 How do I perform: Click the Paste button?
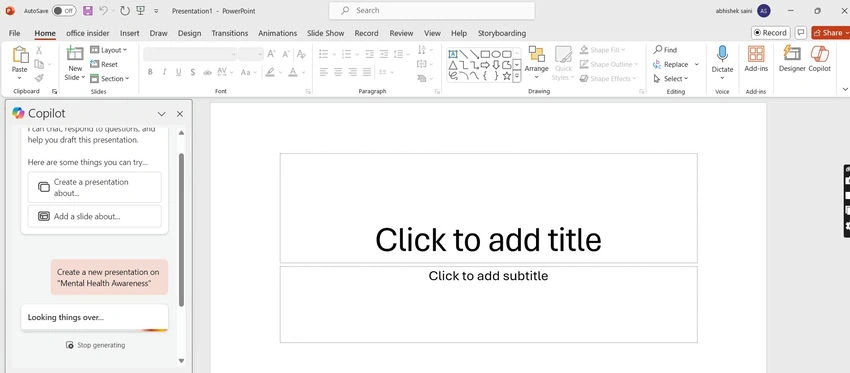click(20, 63)
